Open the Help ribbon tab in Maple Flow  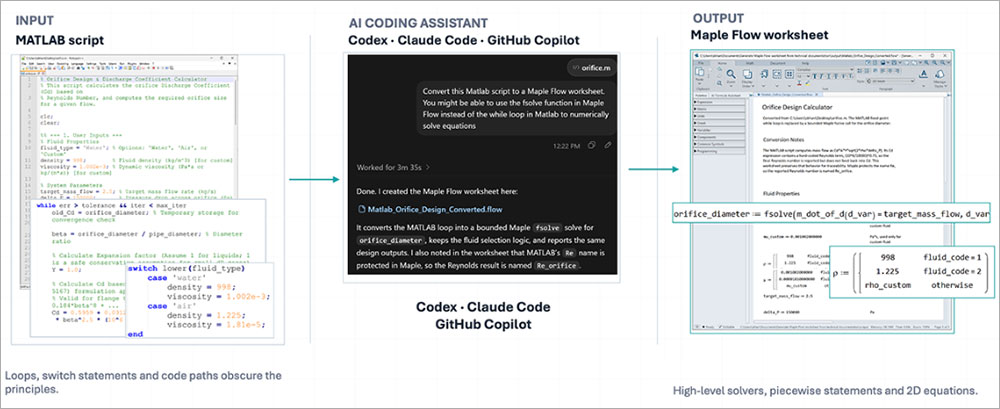coord(805,63)
